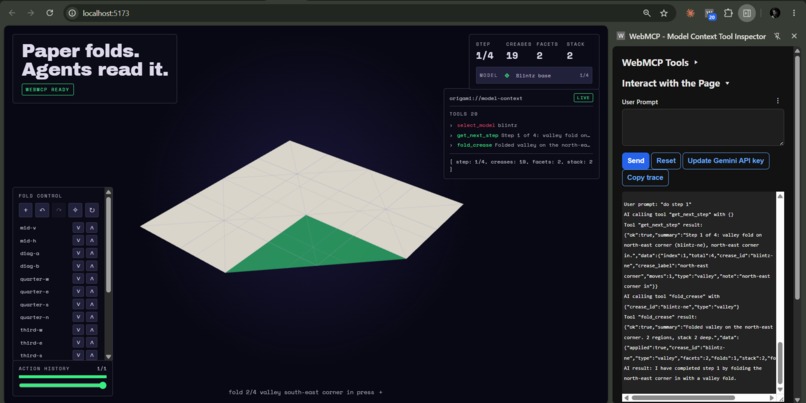Image resolution: width=806 pixels, height=403 pixels.
Task: Open the extension with the 20 badge
Action: [x=710, y=13]
